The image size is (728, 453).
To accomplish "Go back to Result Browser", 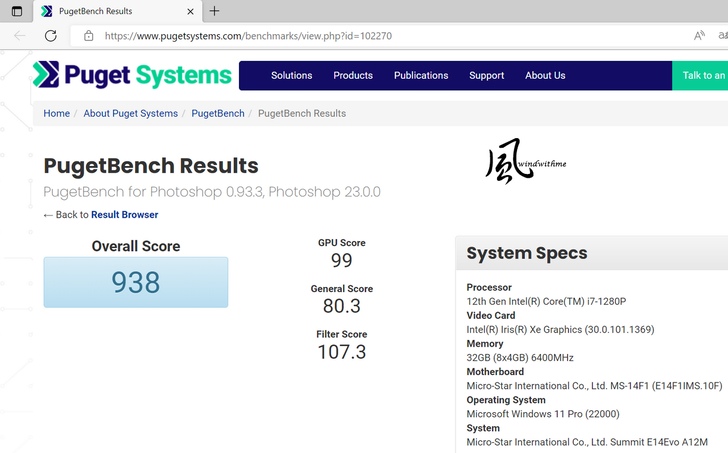I will click(x=124, y=215).
